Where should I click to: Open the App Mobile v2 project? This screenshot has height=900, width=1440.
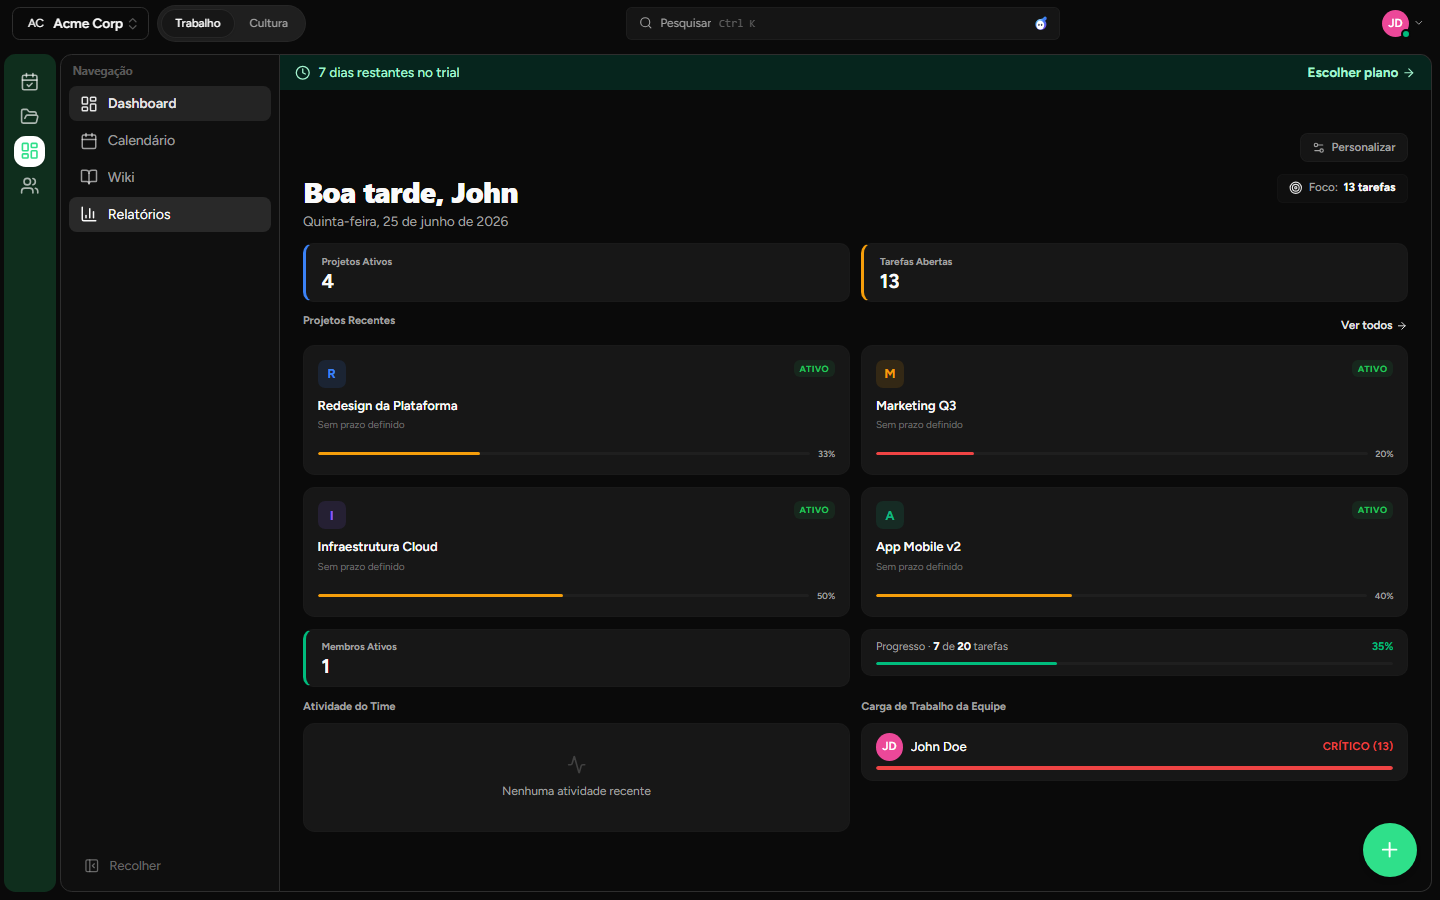point(1134,552)
